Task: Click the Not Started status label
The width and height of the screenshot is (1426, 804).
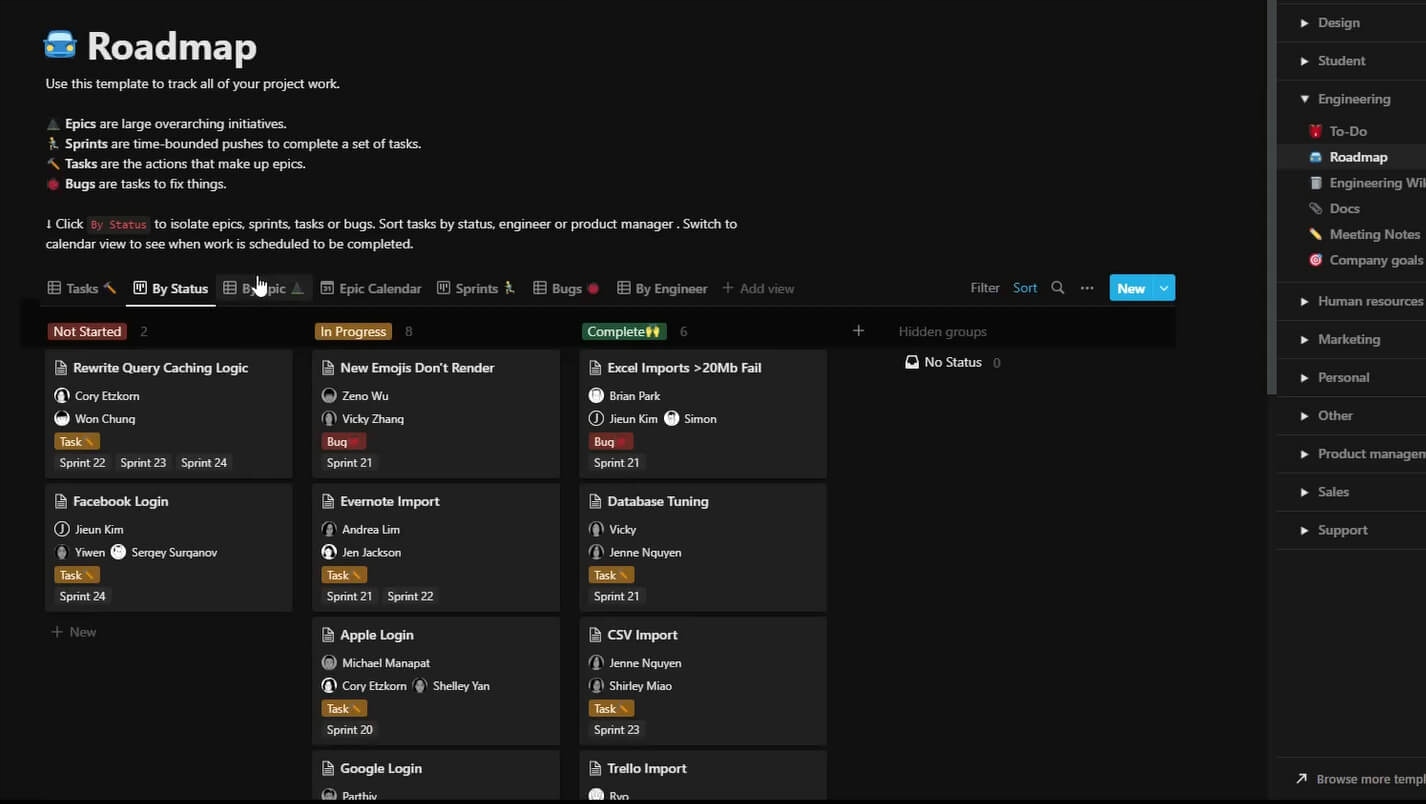Action: point(87,331)
